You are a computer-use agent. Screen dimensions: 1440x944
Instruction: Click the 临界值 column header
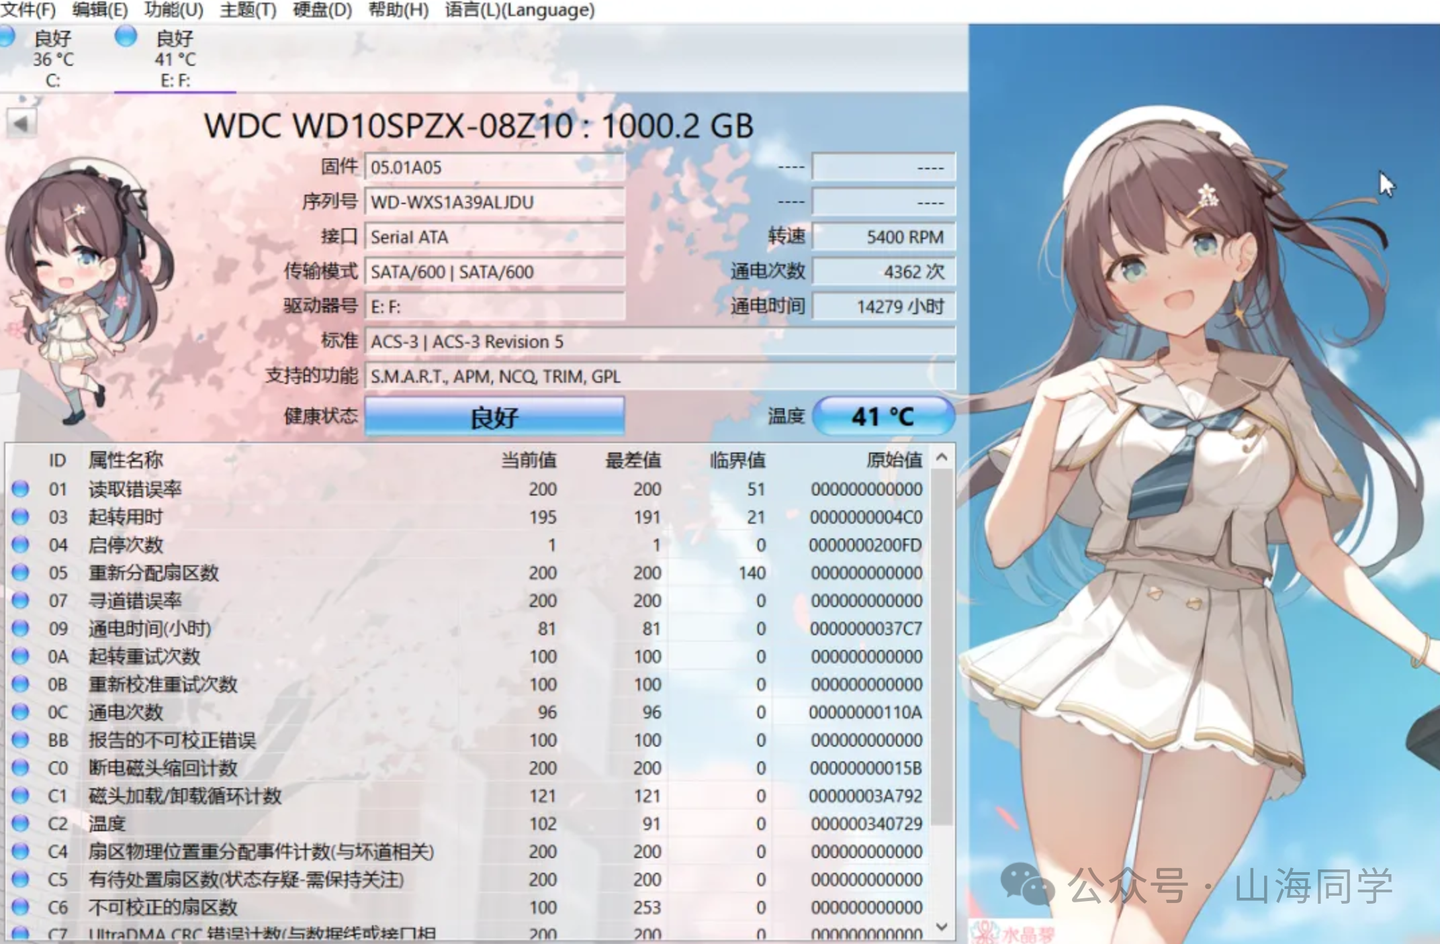point(737,460)
